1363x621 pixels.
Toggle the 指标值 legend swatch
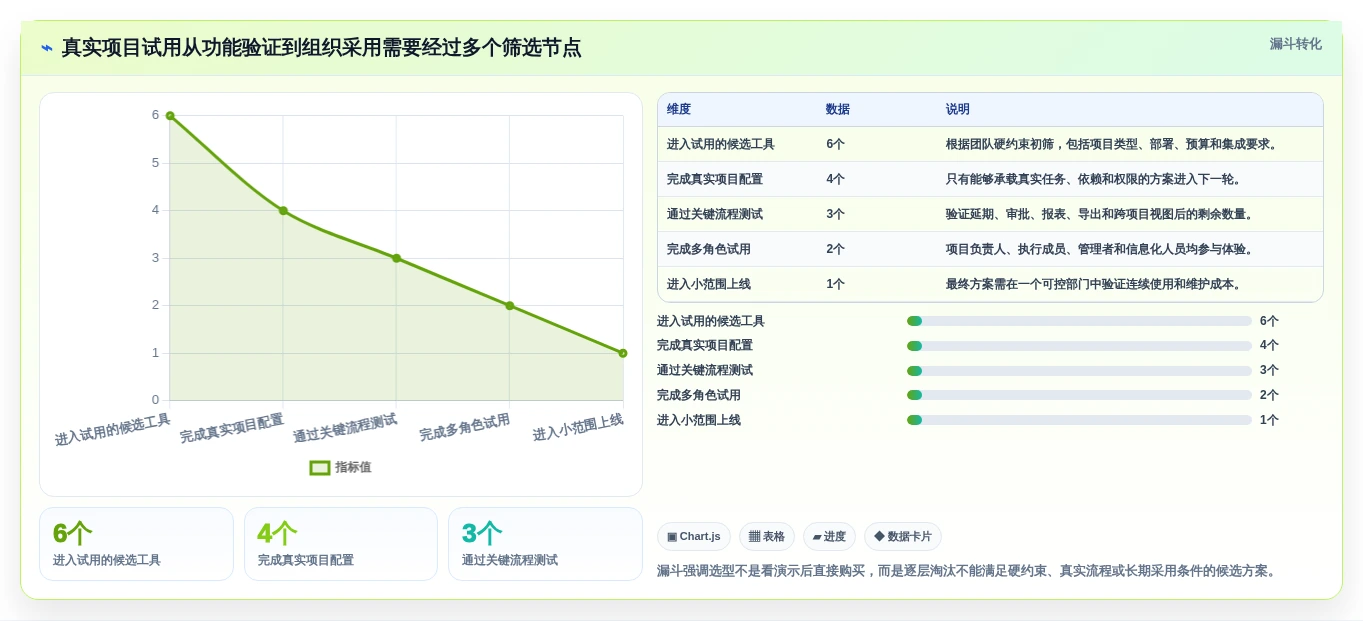pos(320,467)
